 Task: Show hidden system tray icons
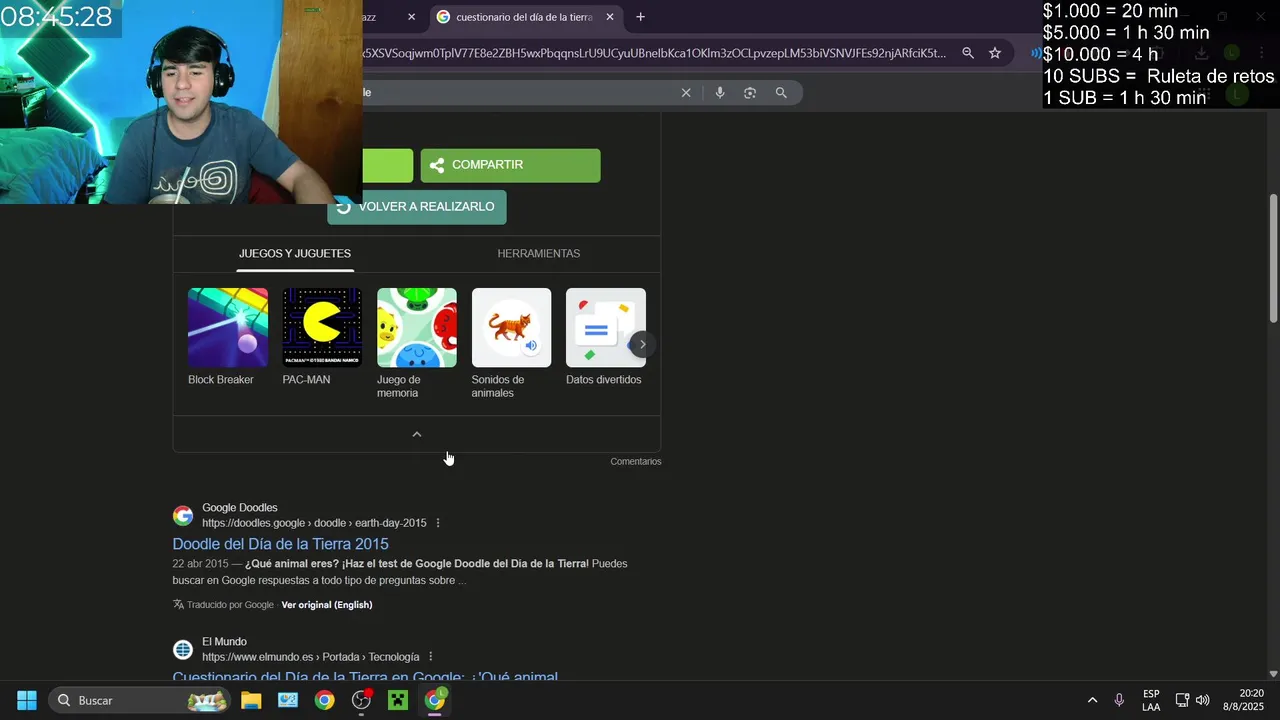[x=1092, y=700]
